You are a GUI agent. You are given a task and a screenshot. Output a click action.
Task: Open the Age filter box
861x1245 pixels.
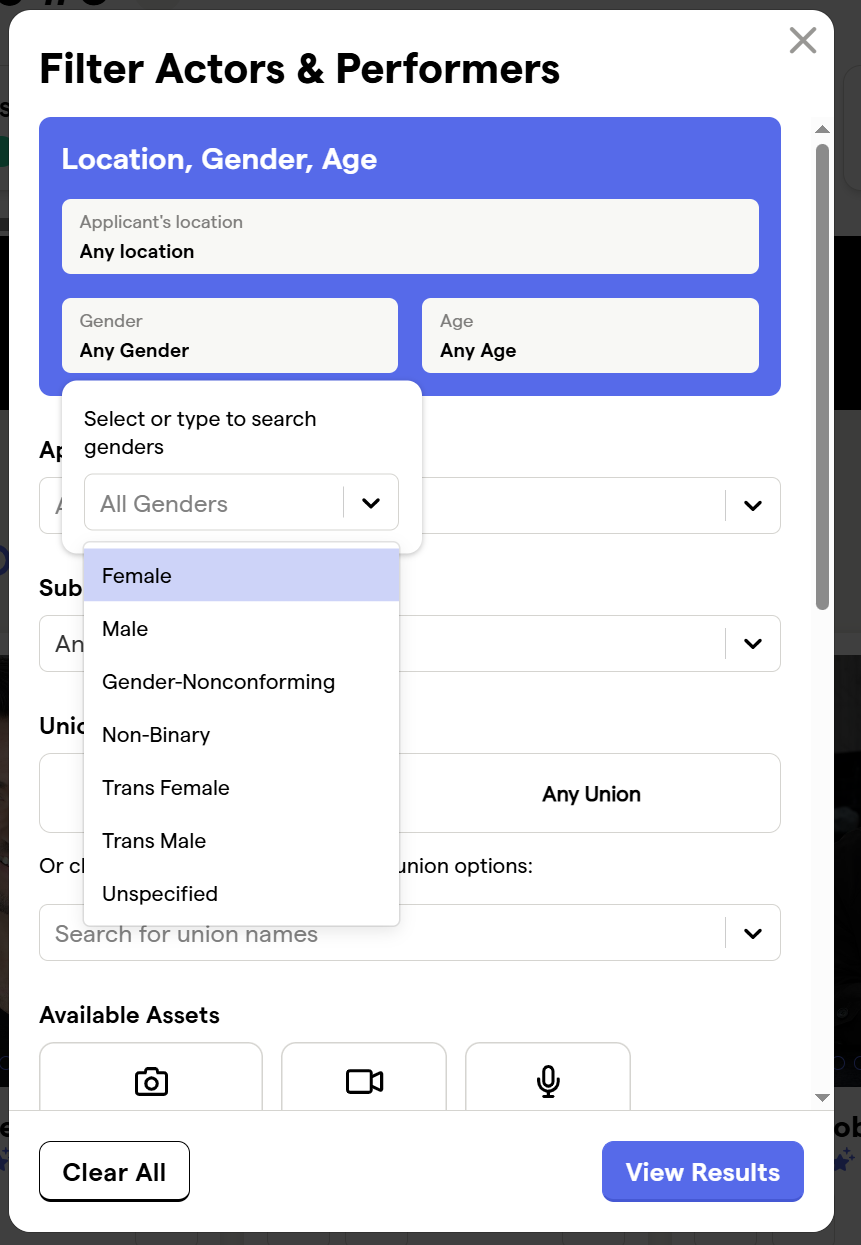click(x=590, y=336)
